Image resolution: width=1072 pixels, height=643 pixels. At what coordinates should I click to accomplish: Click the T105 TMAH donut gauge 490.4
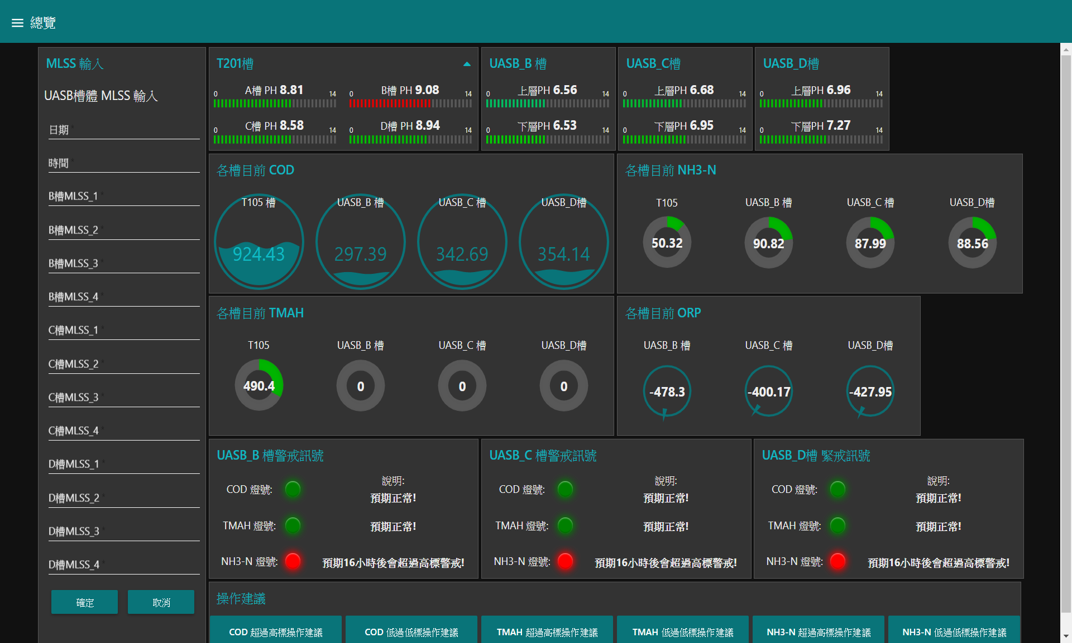258,385
